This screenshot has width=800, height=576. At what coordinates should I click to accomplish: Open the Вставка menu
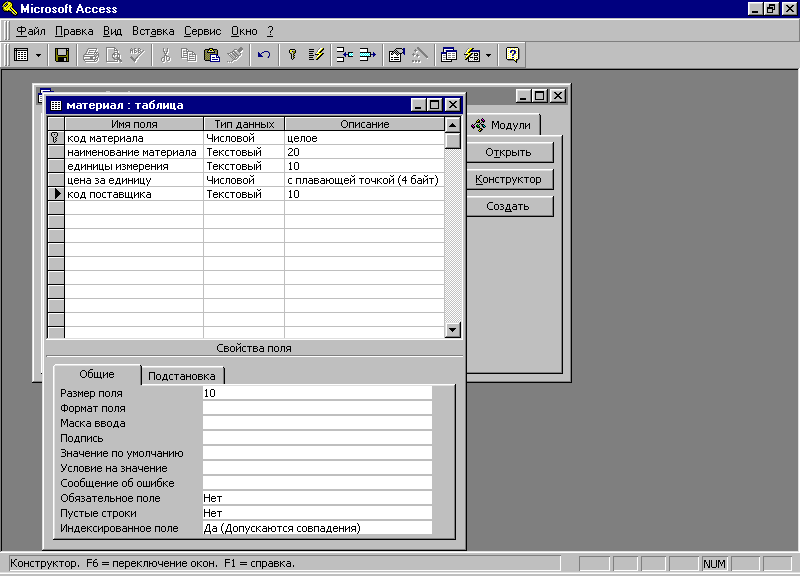[x=153, y=31]
